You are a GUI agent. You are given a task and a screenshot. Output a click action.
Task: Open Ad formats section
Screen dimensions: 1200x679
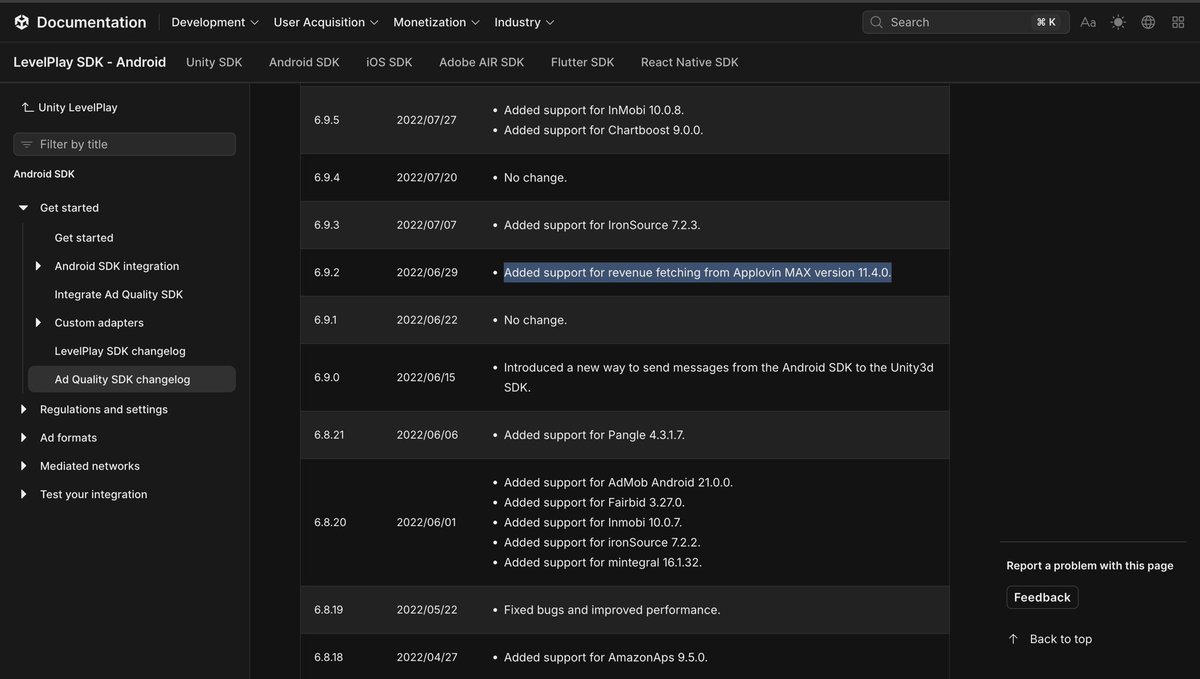pyautogui.click(x=68, y=438)
